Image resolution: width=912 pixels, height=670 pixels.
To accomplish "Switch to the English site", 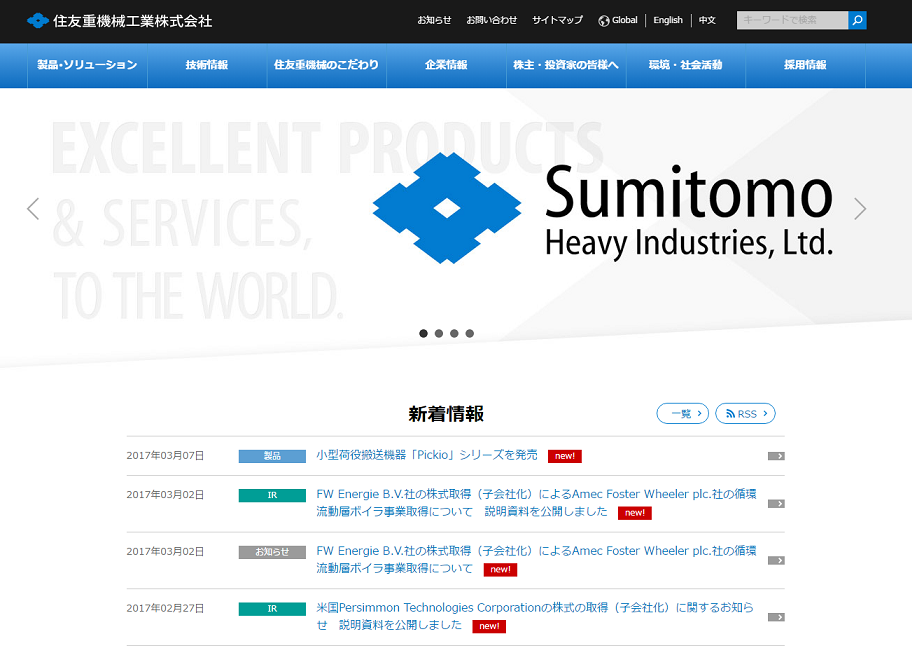I will [668, 20].
